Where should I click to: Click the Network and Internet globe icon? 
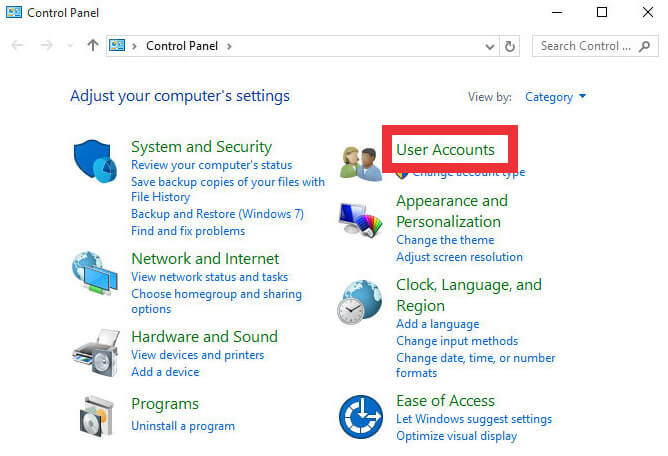[x=96, y=275]
